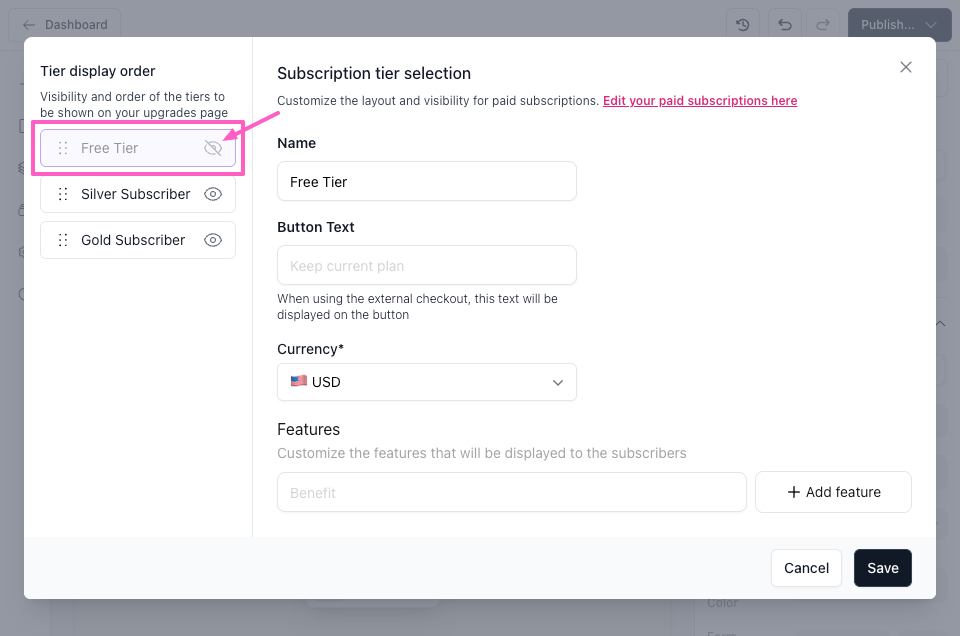Select the Gold Subscriber tier item
Viewport: 960px width, 636px height.
coord(133,240)
